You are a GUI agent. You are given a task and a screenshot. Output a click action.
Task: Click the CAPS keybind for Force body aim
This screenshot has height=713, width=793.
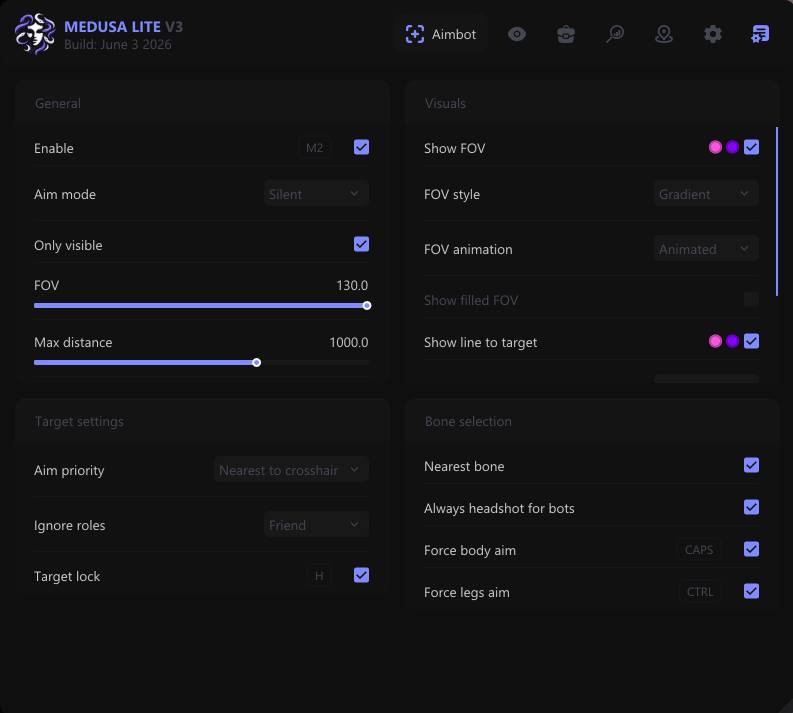pyautogui.click(x=699, y=550)
